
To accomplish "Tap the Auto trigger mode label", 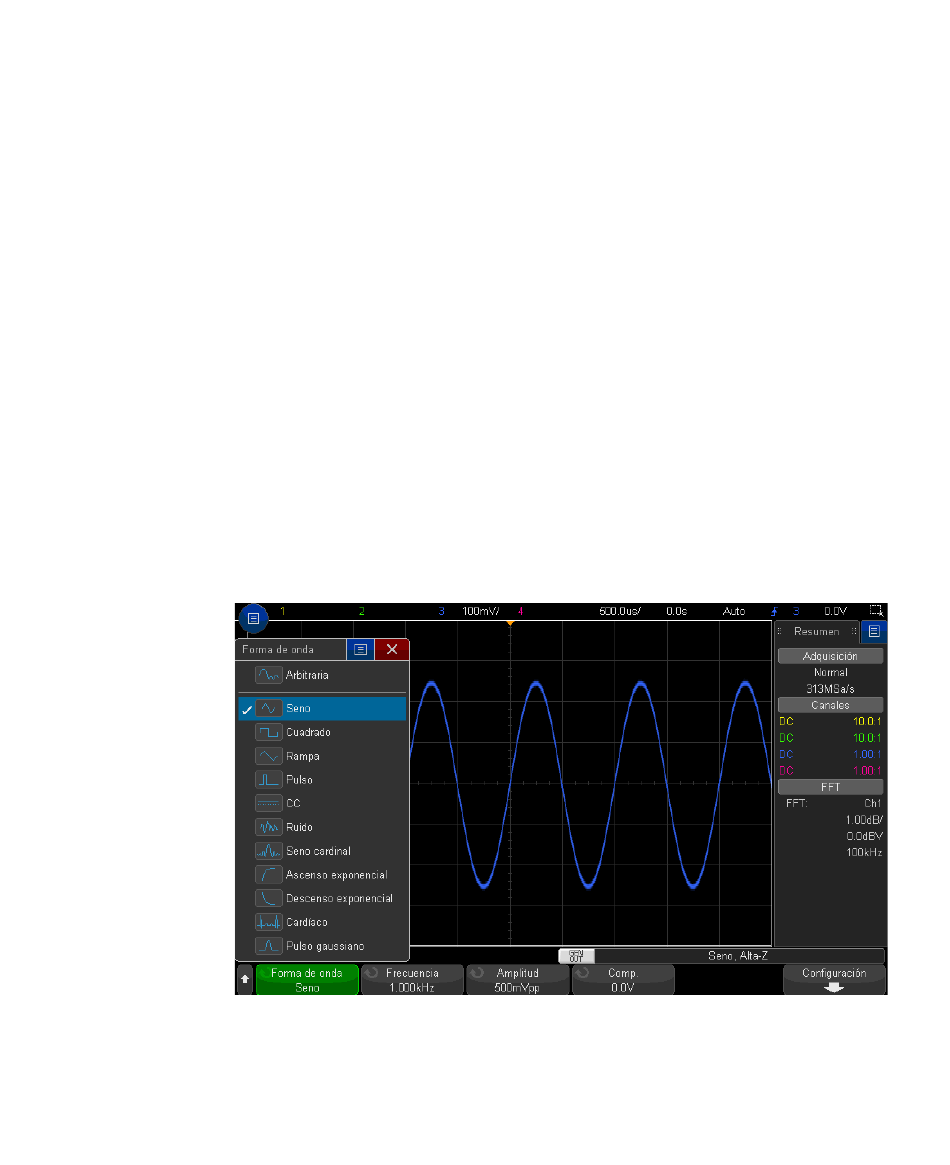I will [734, 611].
